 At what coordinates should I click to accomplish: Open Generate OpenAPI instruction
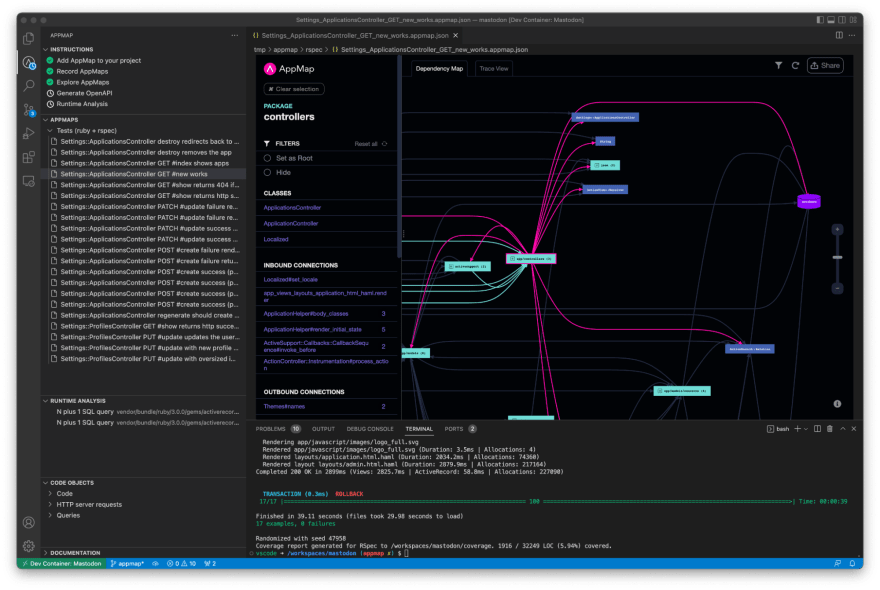point(84,93)
